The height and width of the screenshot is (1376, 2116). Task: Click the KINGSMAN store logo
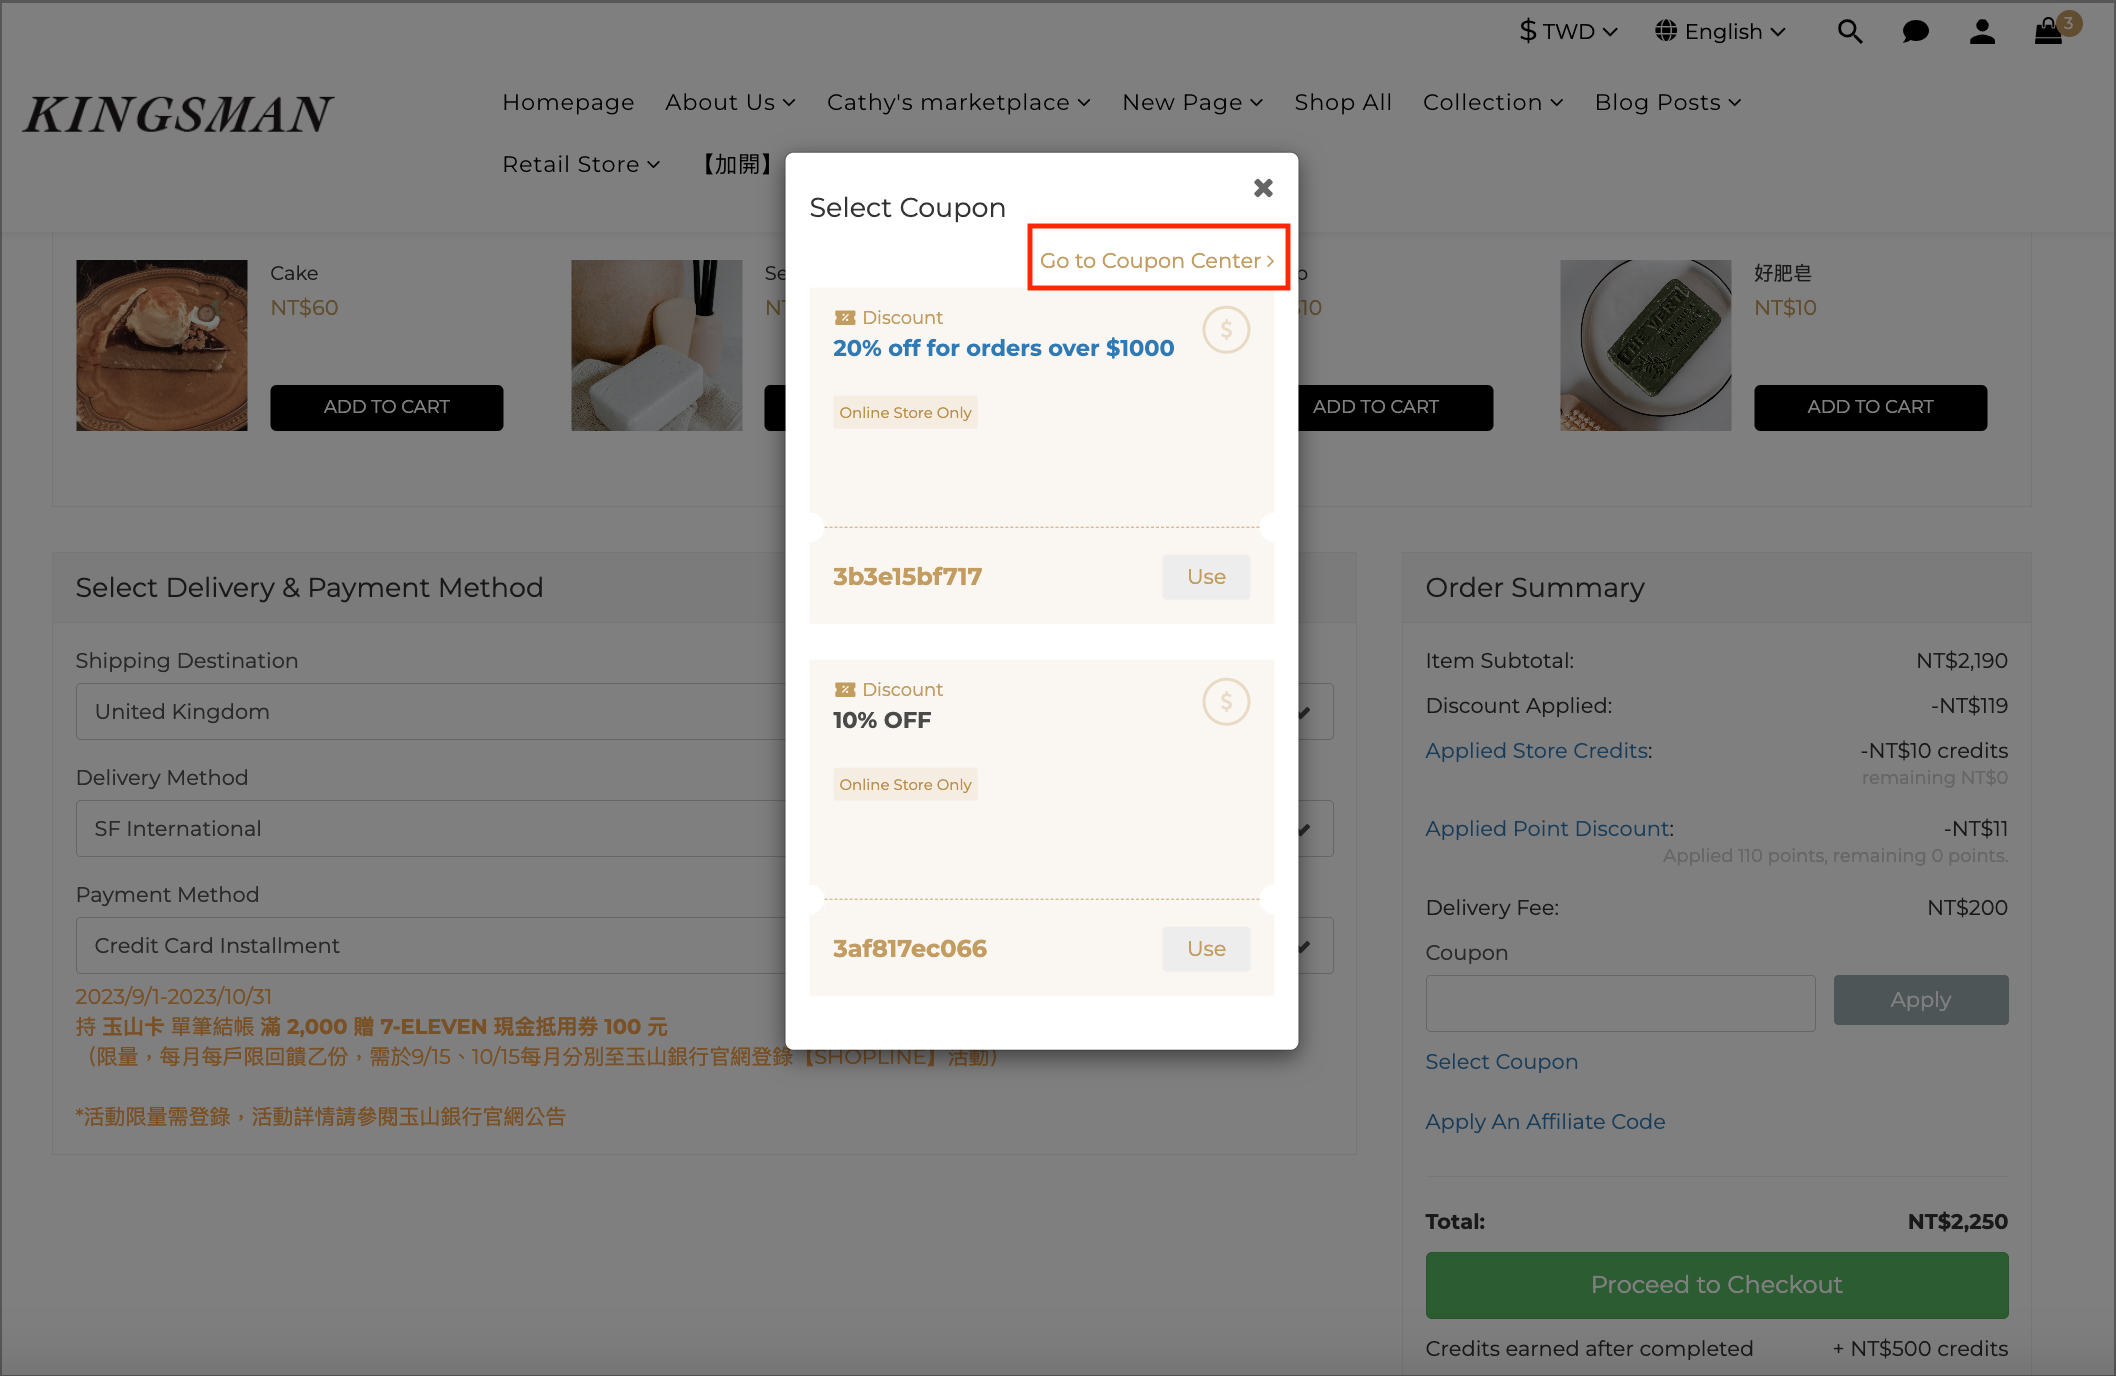(x=178, y=114)
